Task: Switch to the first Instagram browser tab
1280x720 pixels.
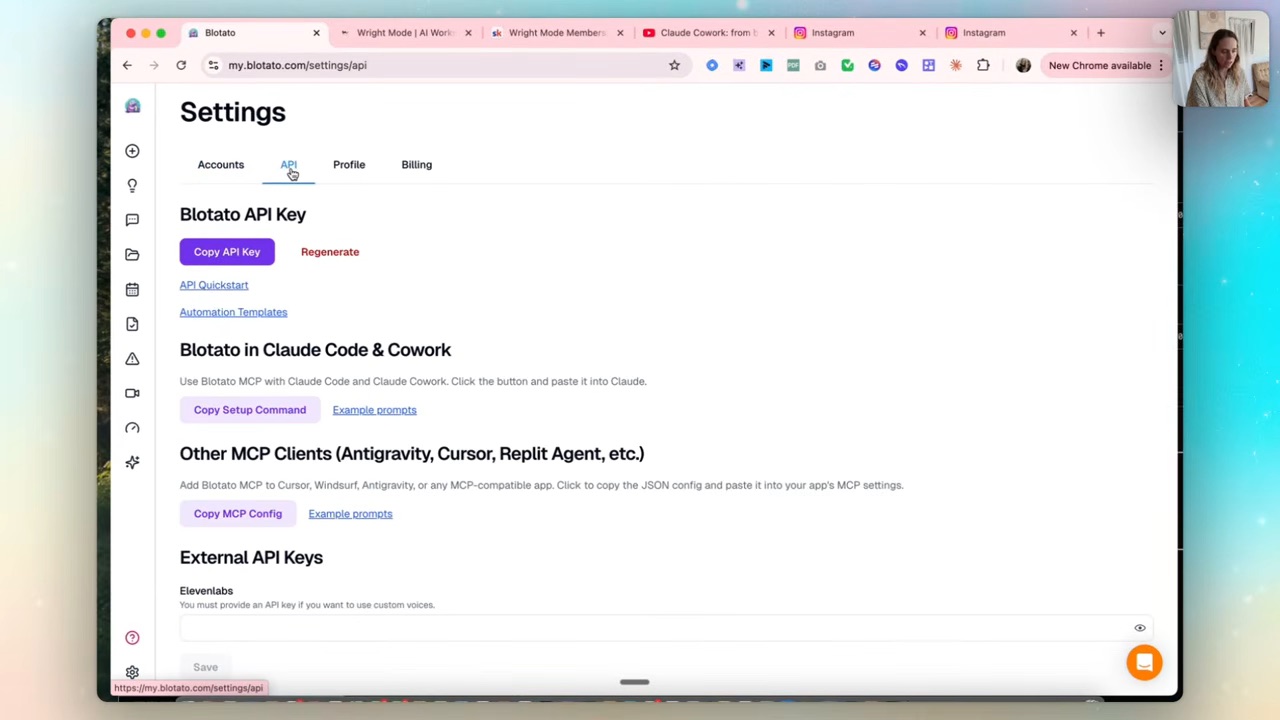Action: click(x=860, y=33)
